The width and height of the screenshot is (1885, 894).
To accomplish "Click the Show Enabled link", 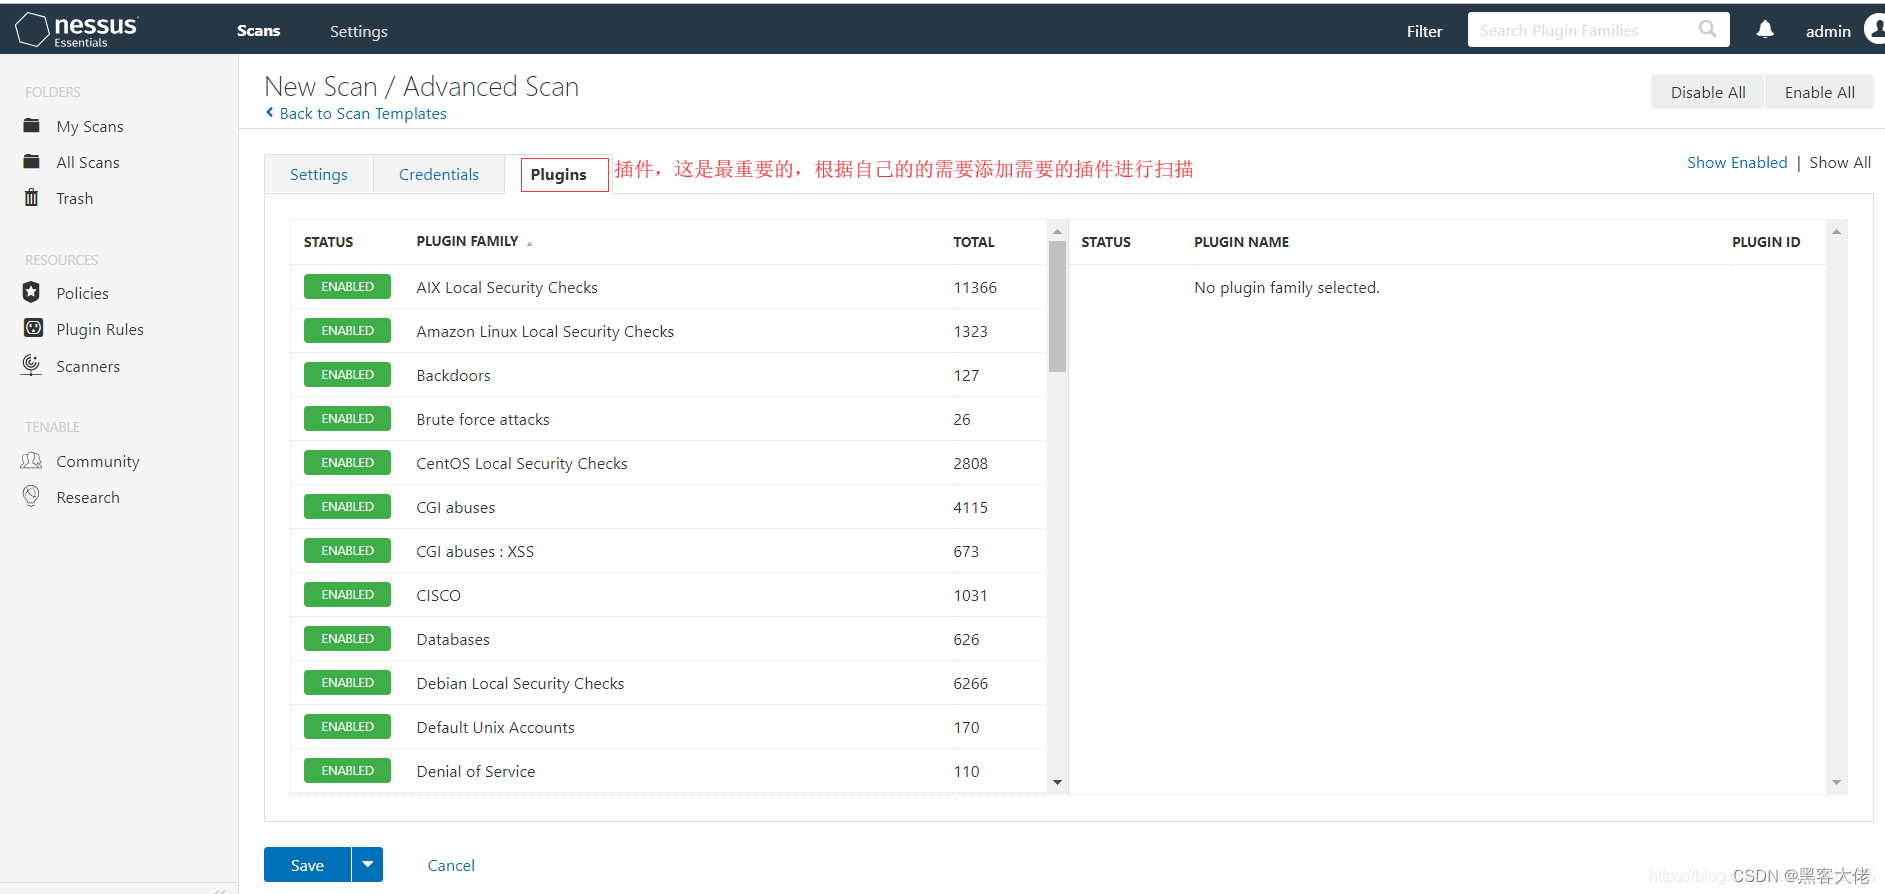I will pyautogui.click(x=1737, y=162).
